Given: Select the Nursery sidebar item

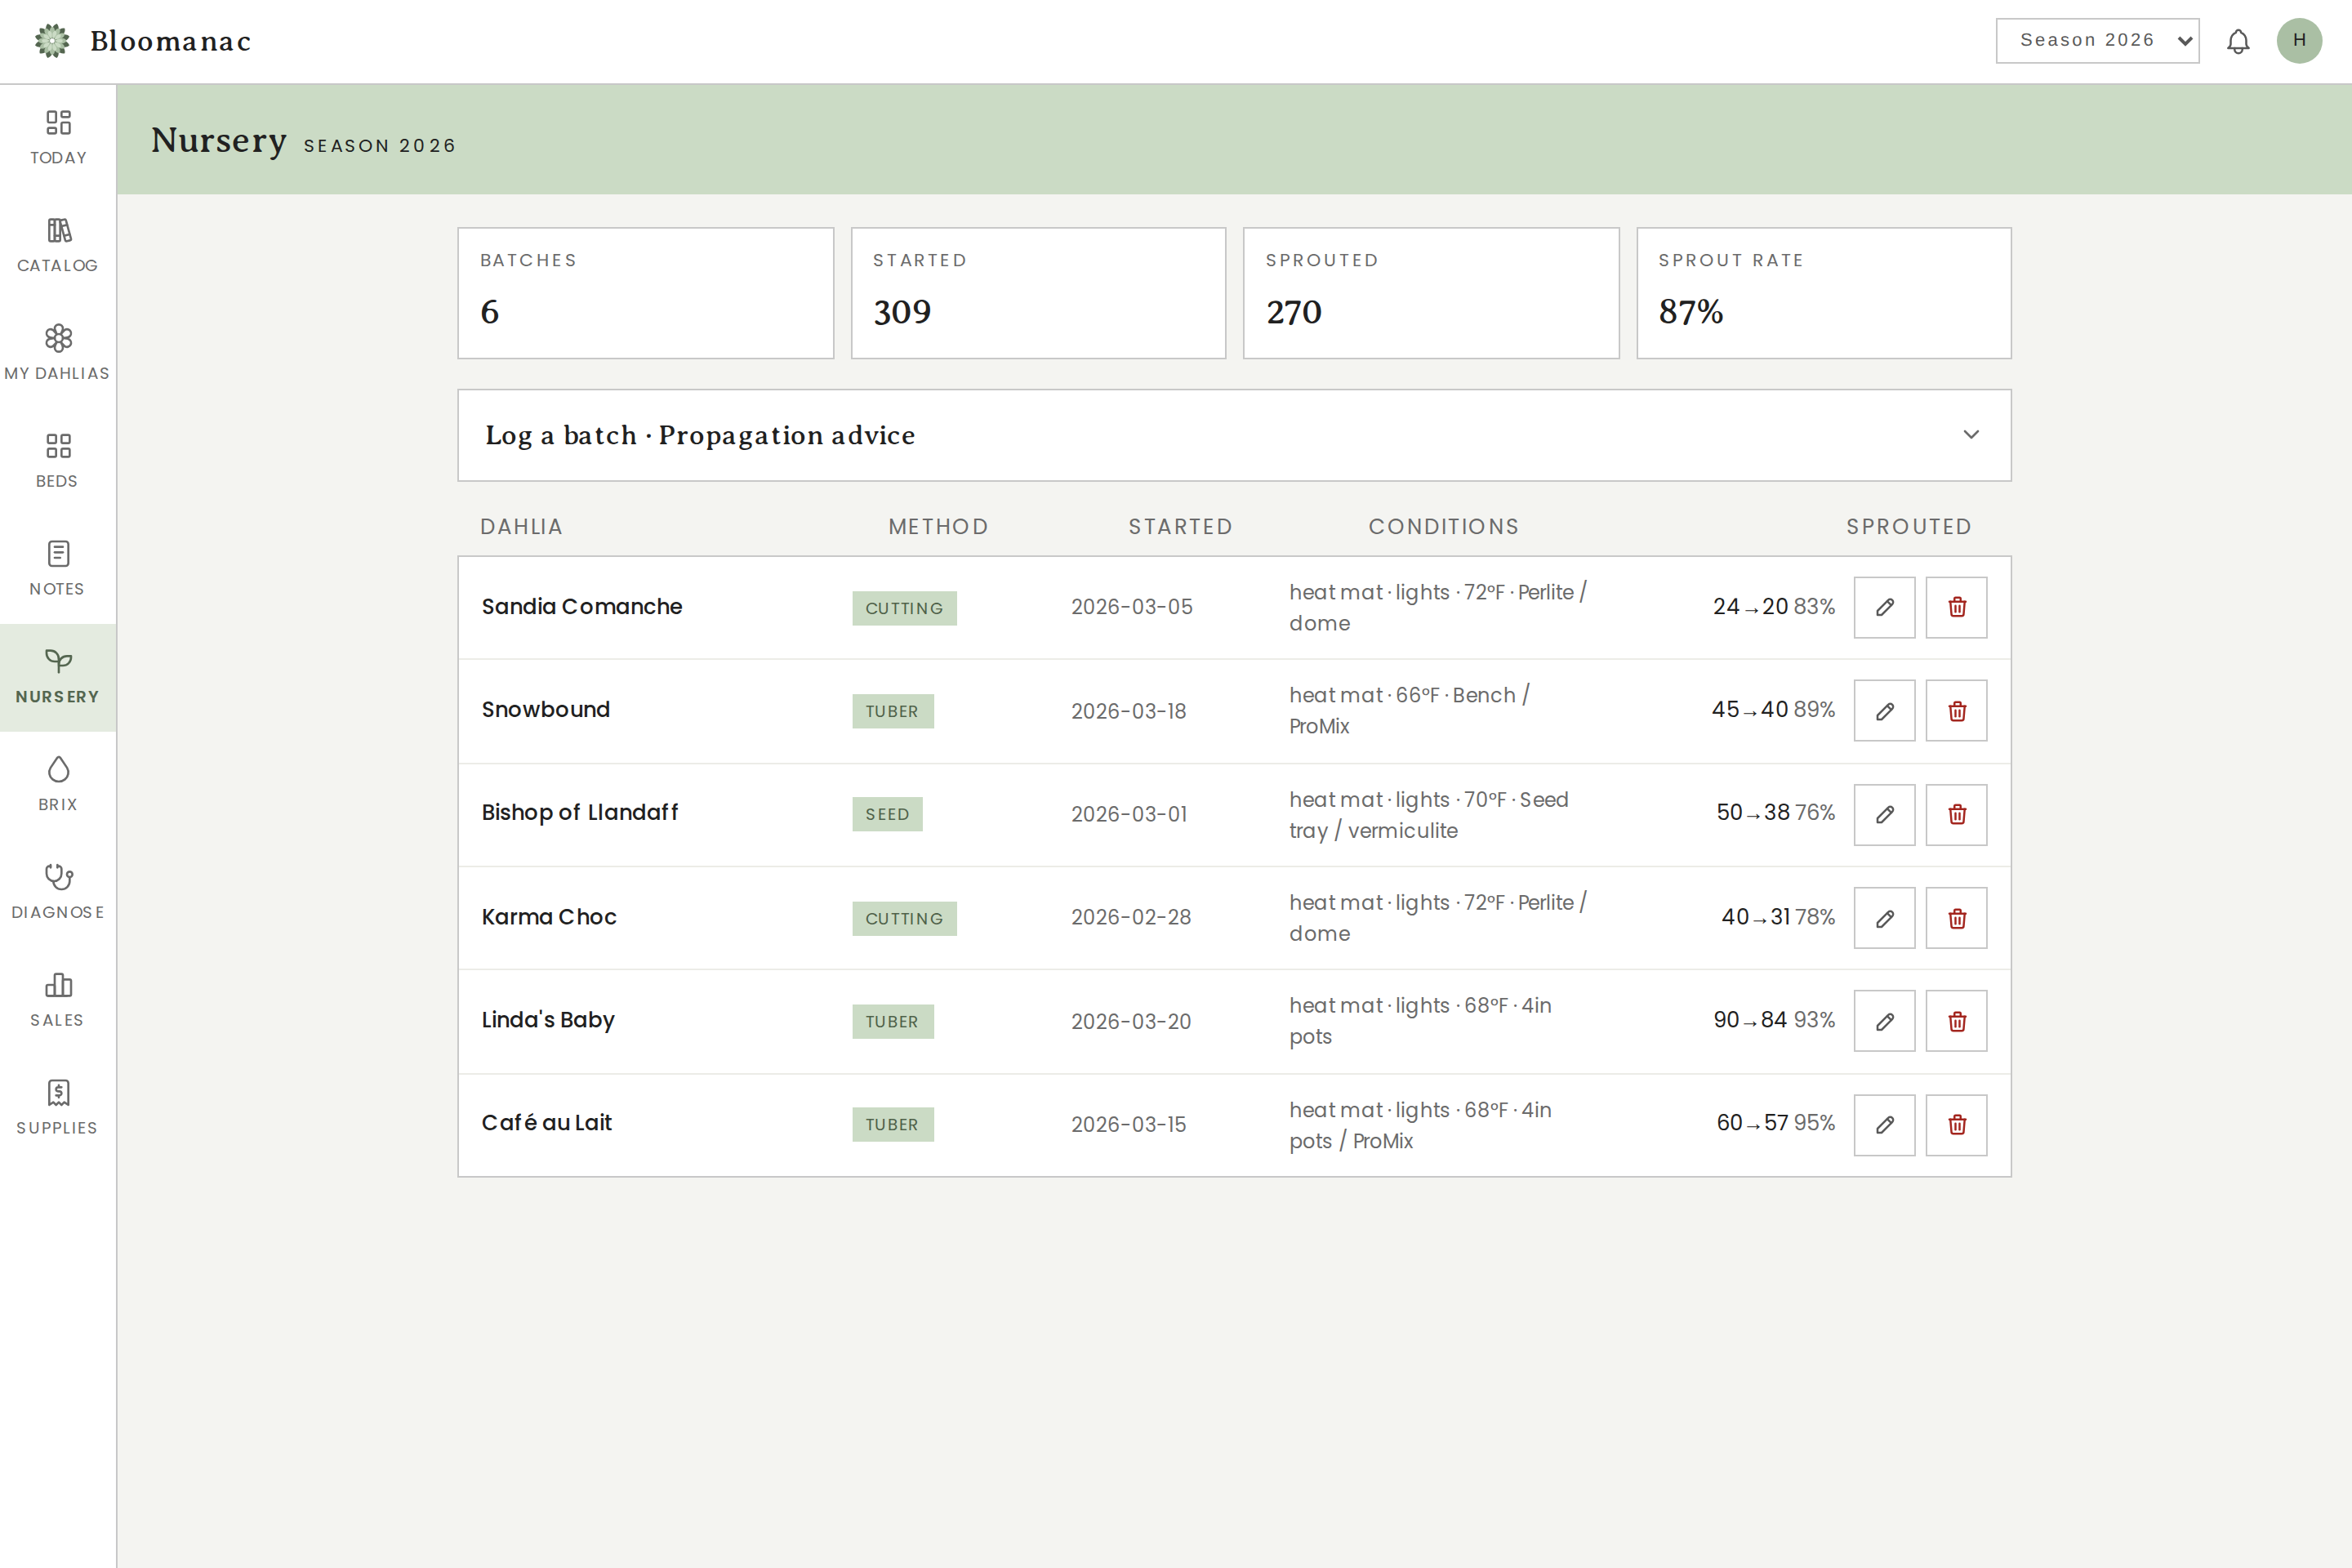Looking at the screenshot, I should pos(58,678).
